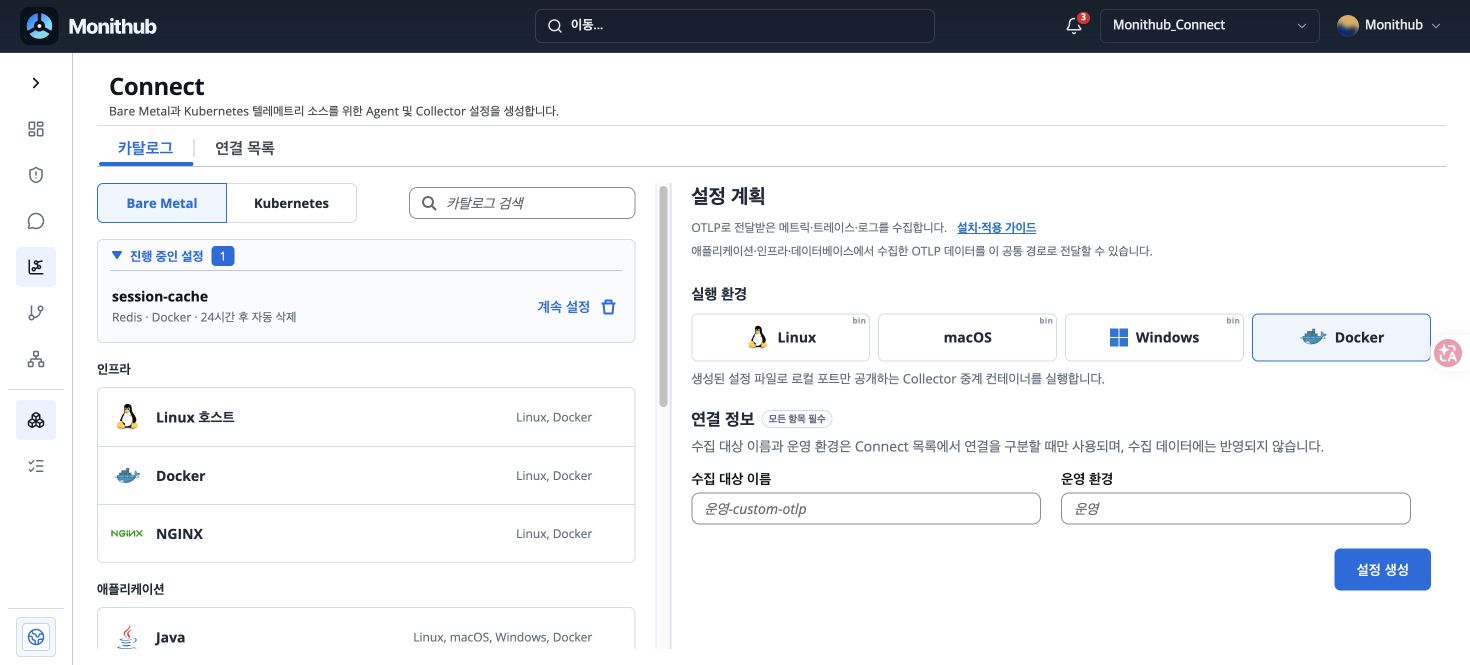Click the Docker whale icon in catalog row
This screenshot has height=665, width=1470.
pos(127,476)
